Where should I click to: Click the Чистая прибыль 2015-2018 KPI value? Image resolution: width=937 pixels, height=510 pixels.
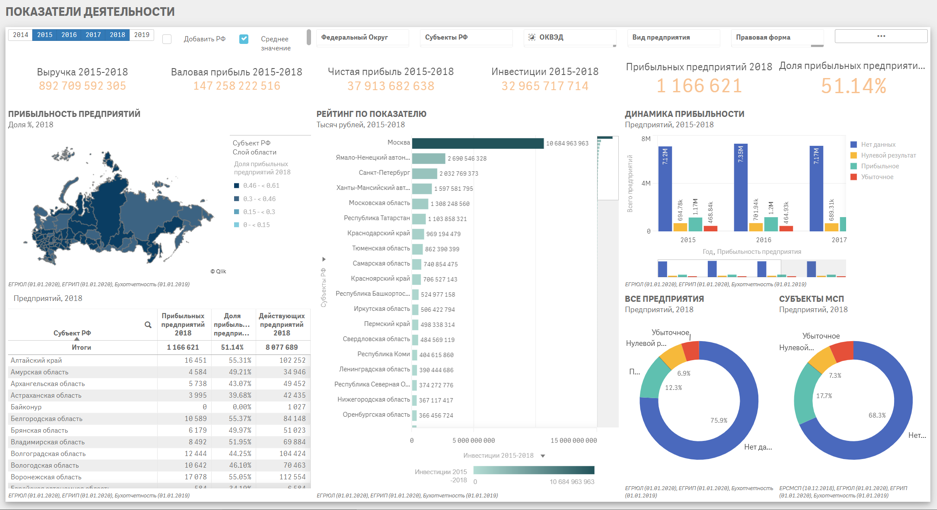[391, 86]
